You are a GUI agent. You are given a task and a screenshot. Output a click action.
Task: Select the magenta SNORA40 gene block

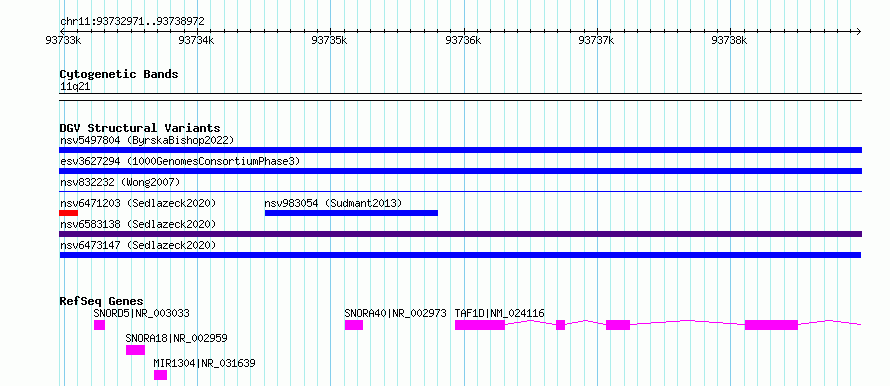point(354,325)
